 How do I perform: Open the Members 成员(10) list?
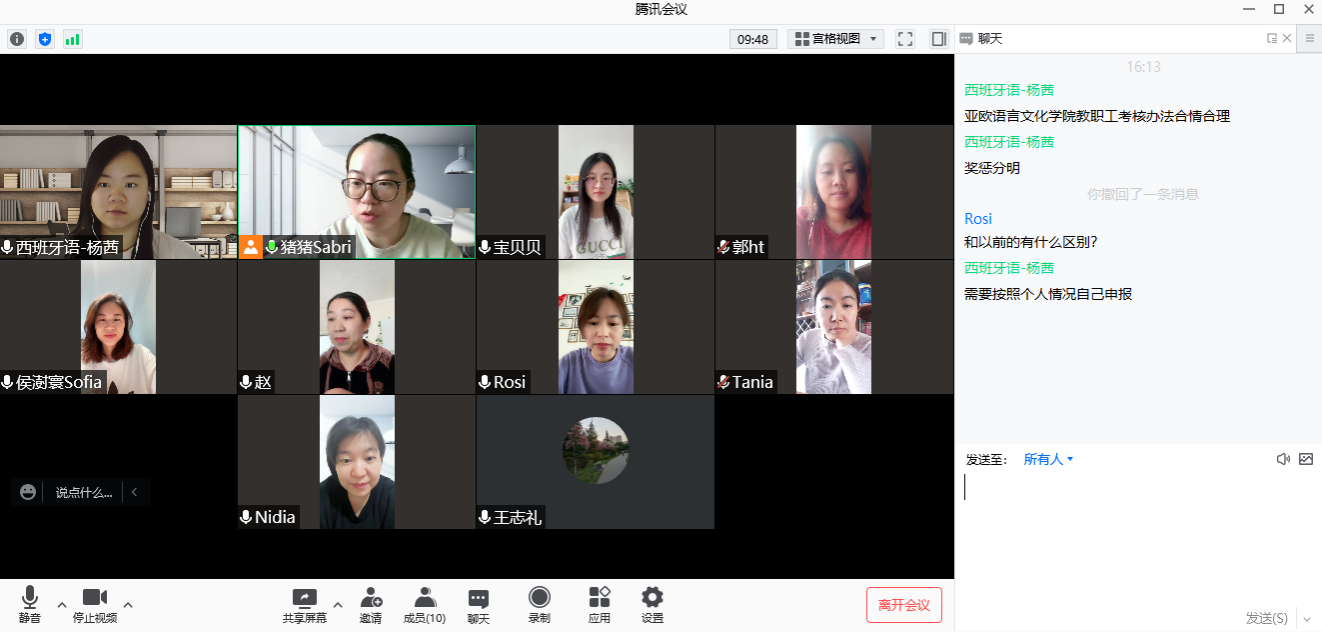point(424,605)
